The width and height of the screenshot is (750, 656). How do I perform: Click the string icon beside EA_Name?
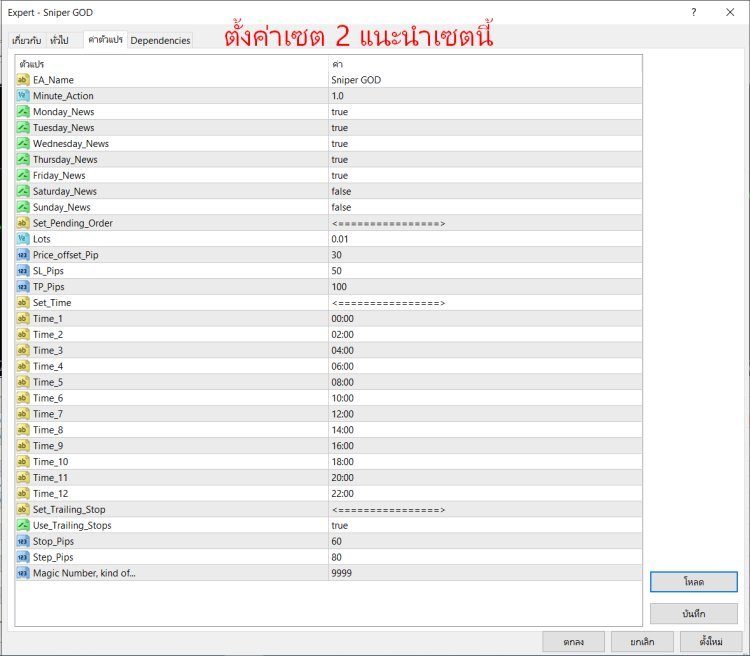[x=23, y=80]
